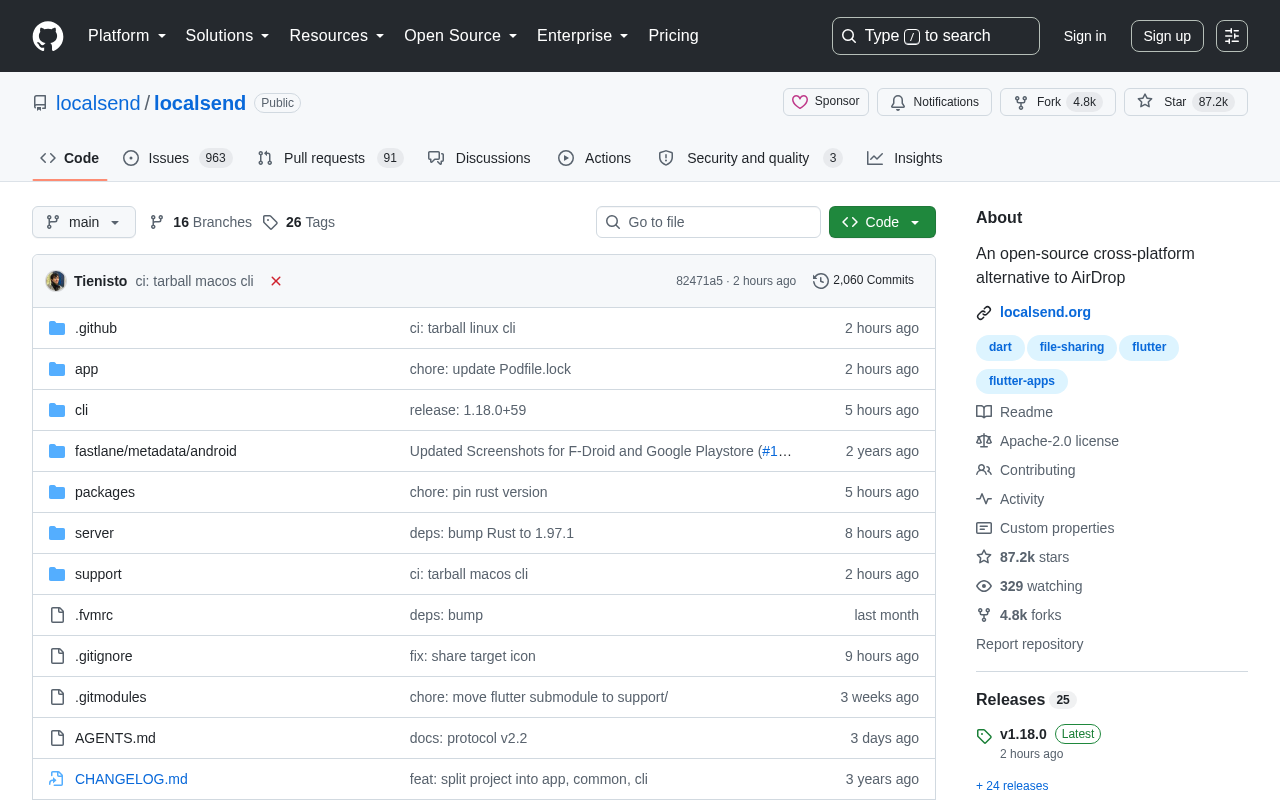Click the Sign in link
The image size is (1280, 800).
coord(1085,36)
